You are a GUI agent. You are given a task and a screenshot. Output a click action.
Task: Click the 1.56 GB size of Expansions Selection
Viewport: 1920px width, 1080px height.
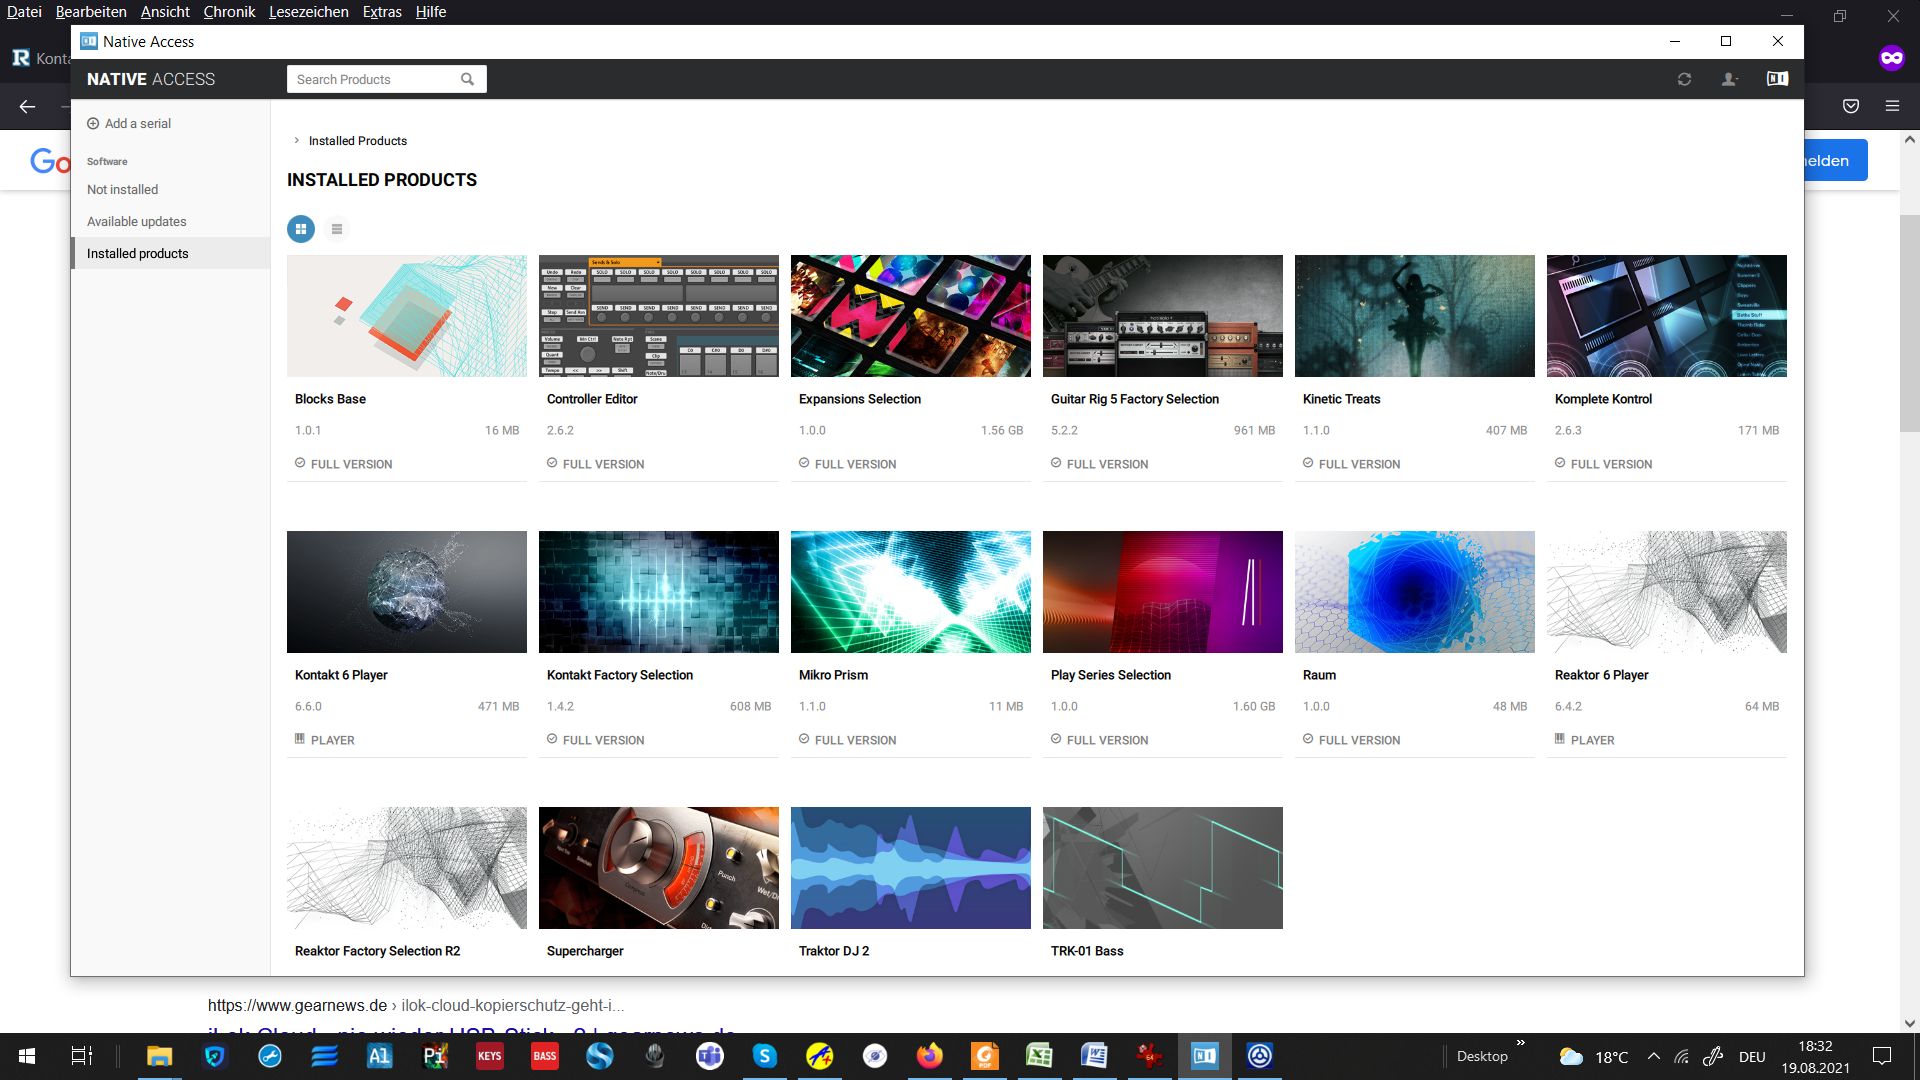(1001, 430)
